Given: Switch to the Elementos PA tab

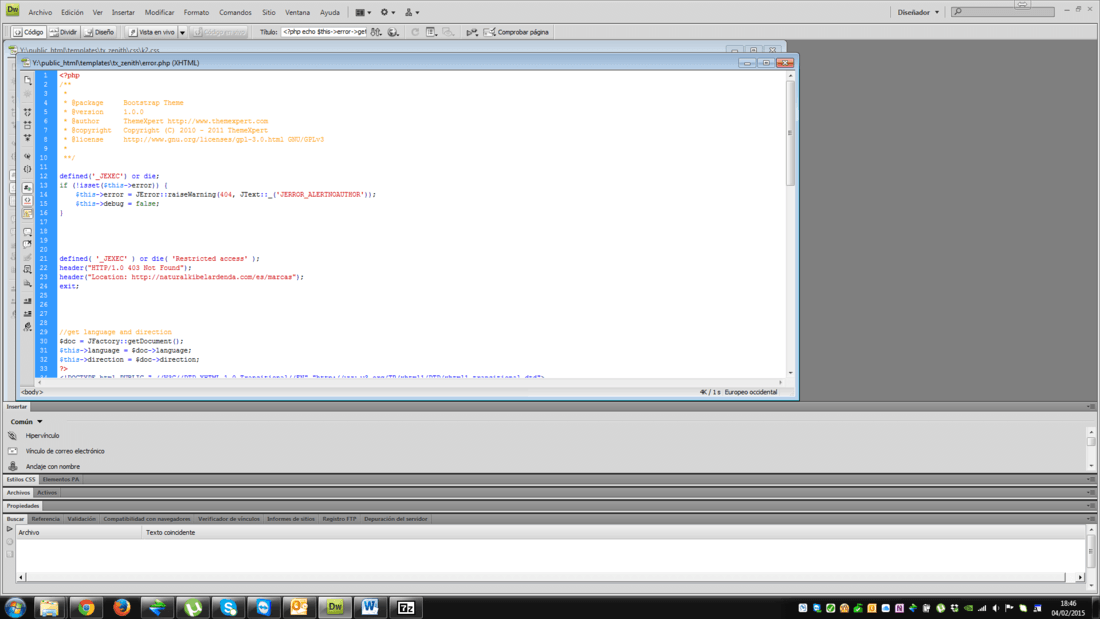Looking at the screenshot, I should tap(61, 479).
